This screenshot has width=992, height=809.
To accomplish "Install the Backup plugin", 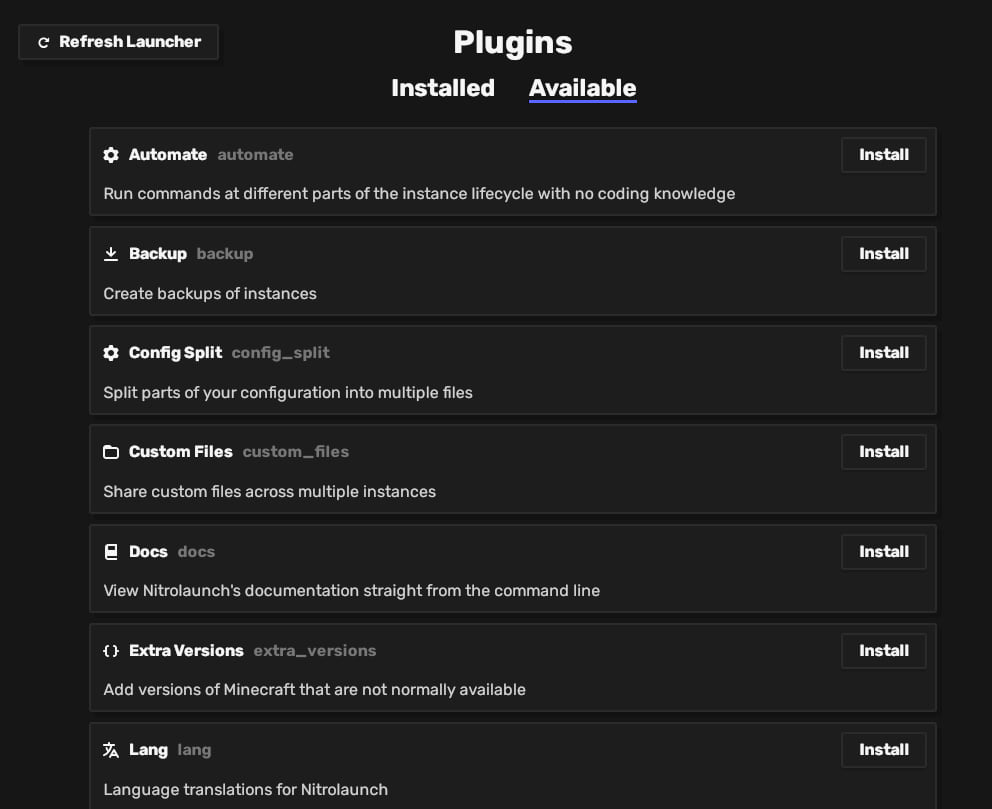I will [883, 254].
